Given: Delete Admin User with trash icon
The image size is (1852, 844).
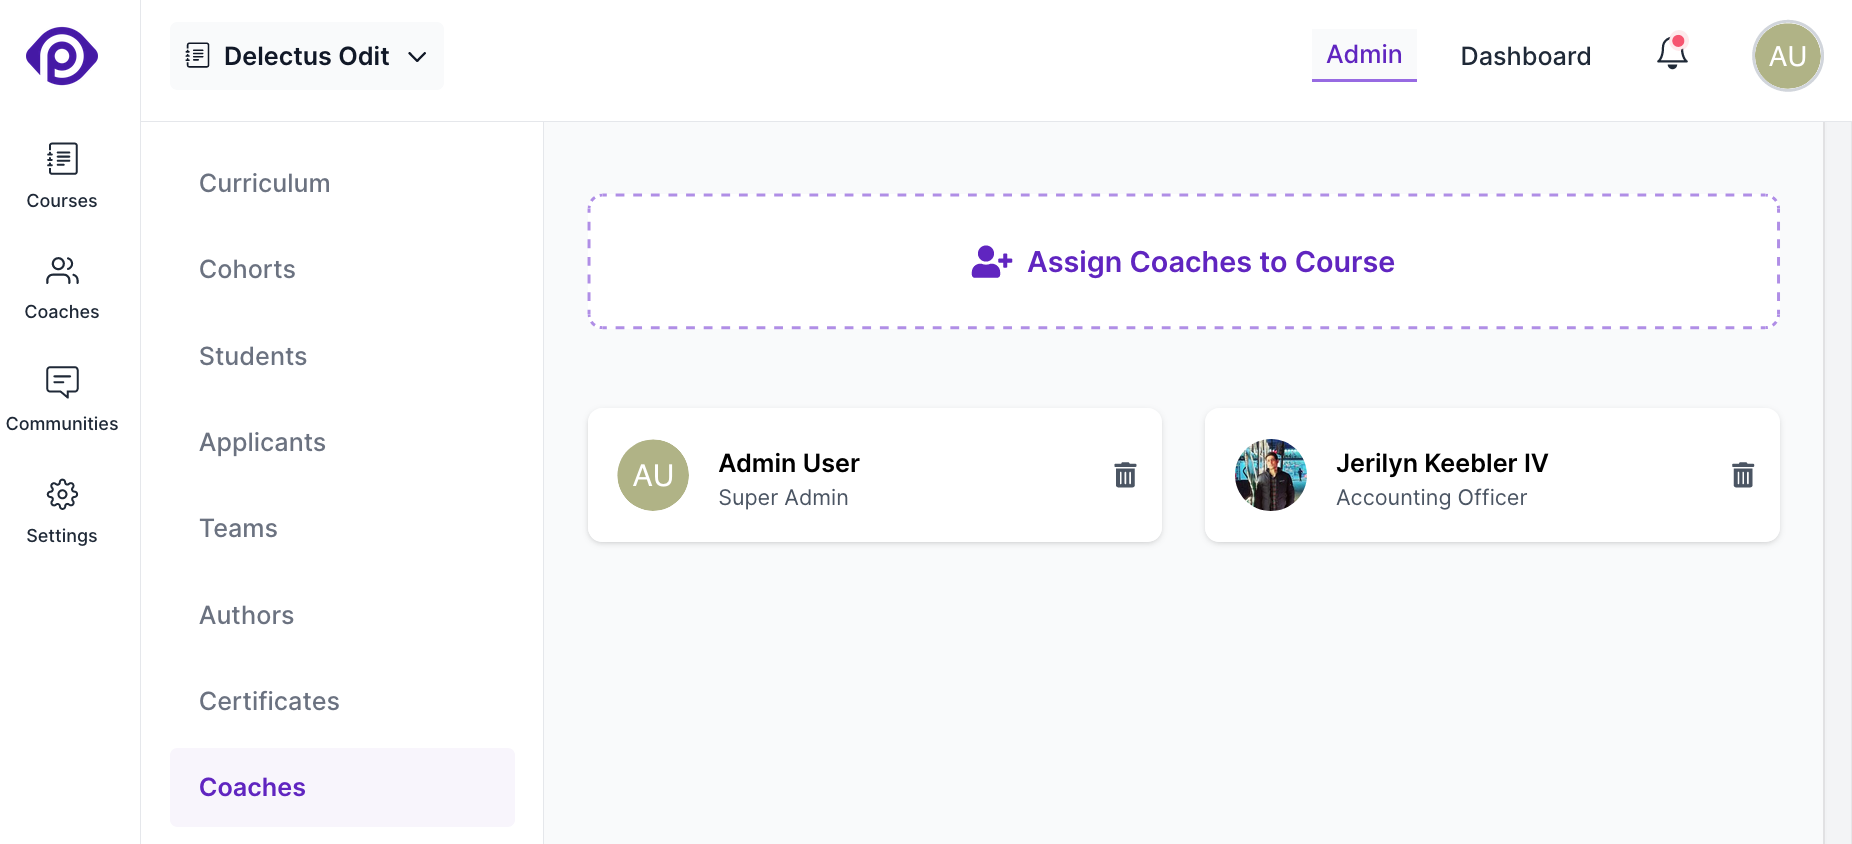Looking at the screenshot, I should coord(1124,475).
